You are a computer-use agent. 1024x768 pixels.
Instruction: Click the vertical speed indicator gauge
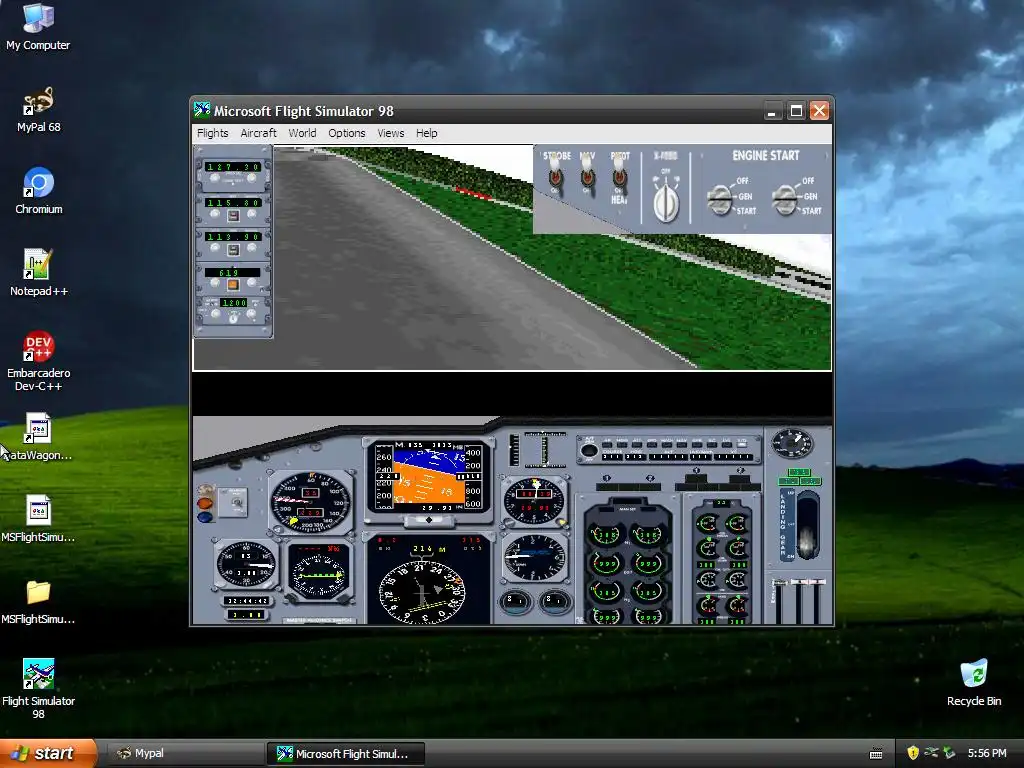534,557
